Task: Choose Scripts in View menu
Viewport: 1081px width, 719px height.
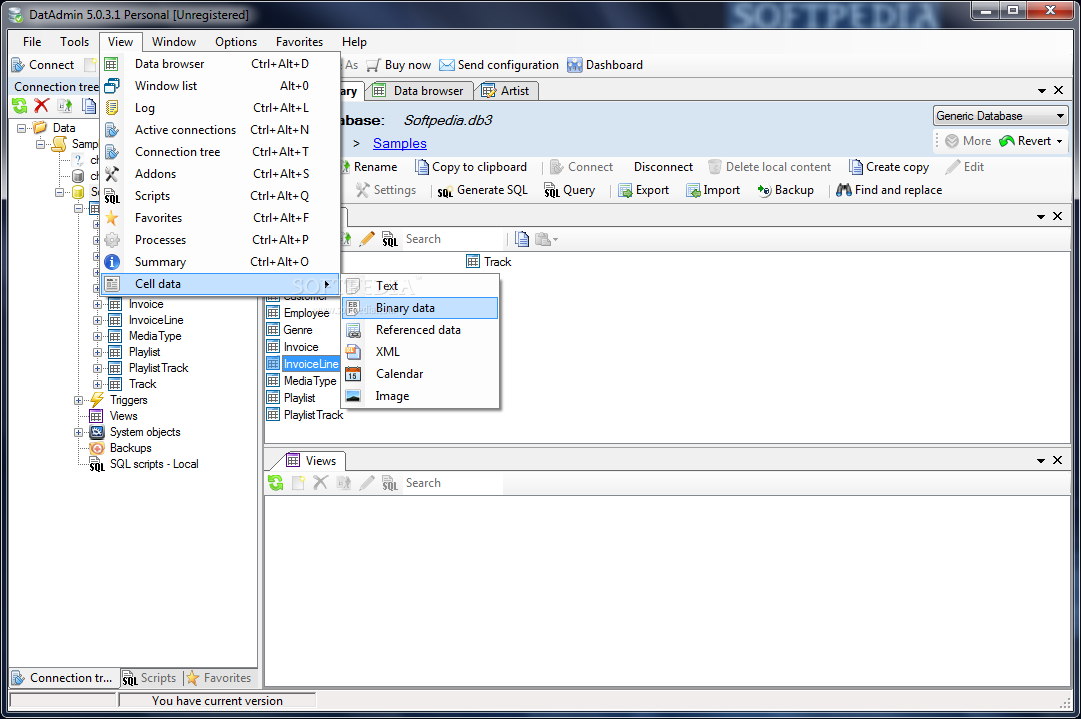Action: pyautogui.click(x=221, y=196)
